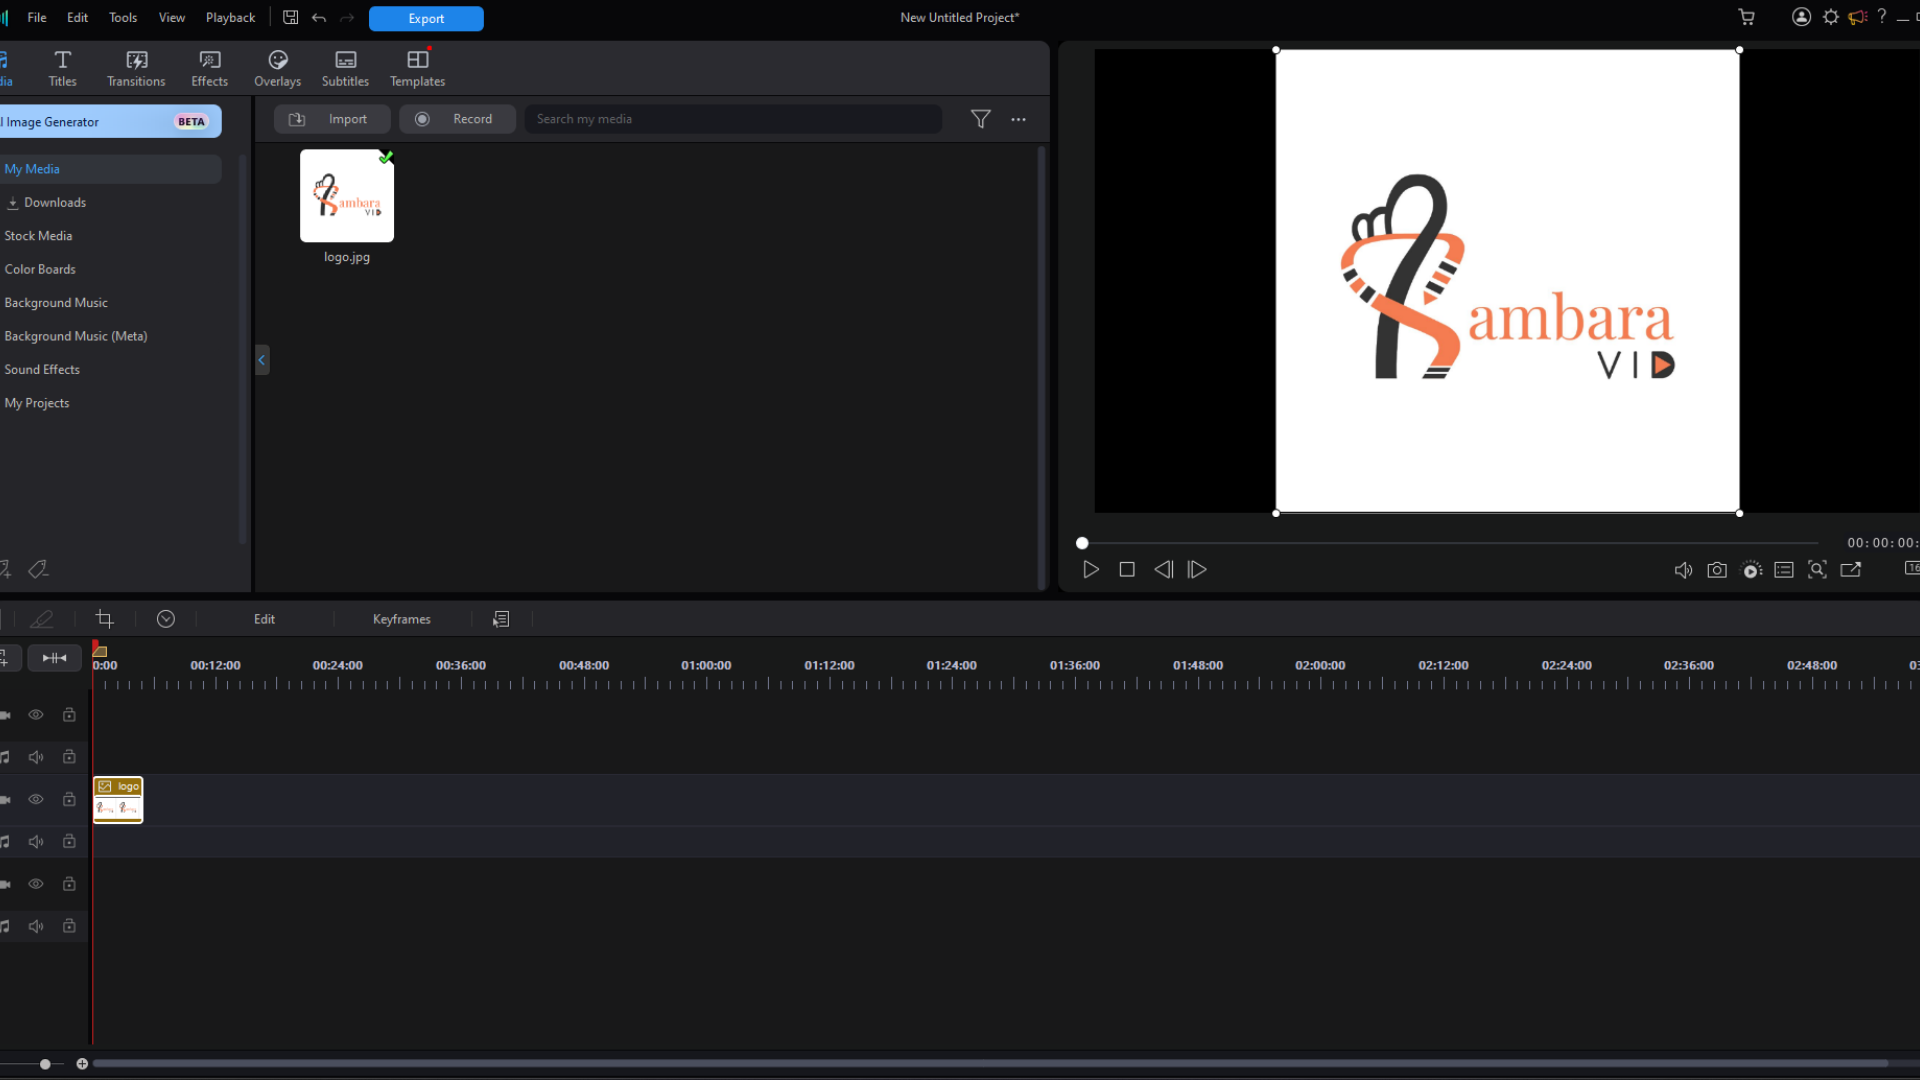
Task: Toggle visibility of the top video track
Action: point(36,715)
